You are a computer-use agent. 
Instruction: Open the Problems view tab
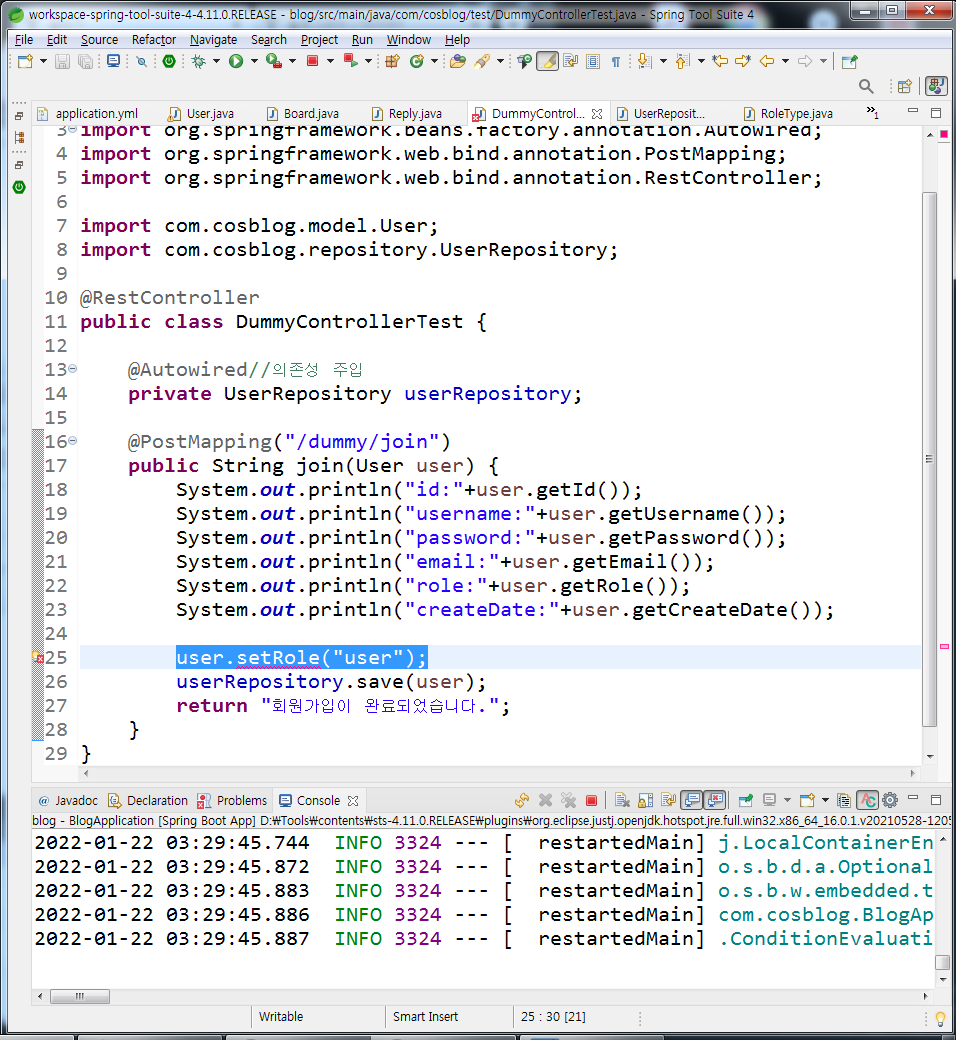tap(233, 801)
